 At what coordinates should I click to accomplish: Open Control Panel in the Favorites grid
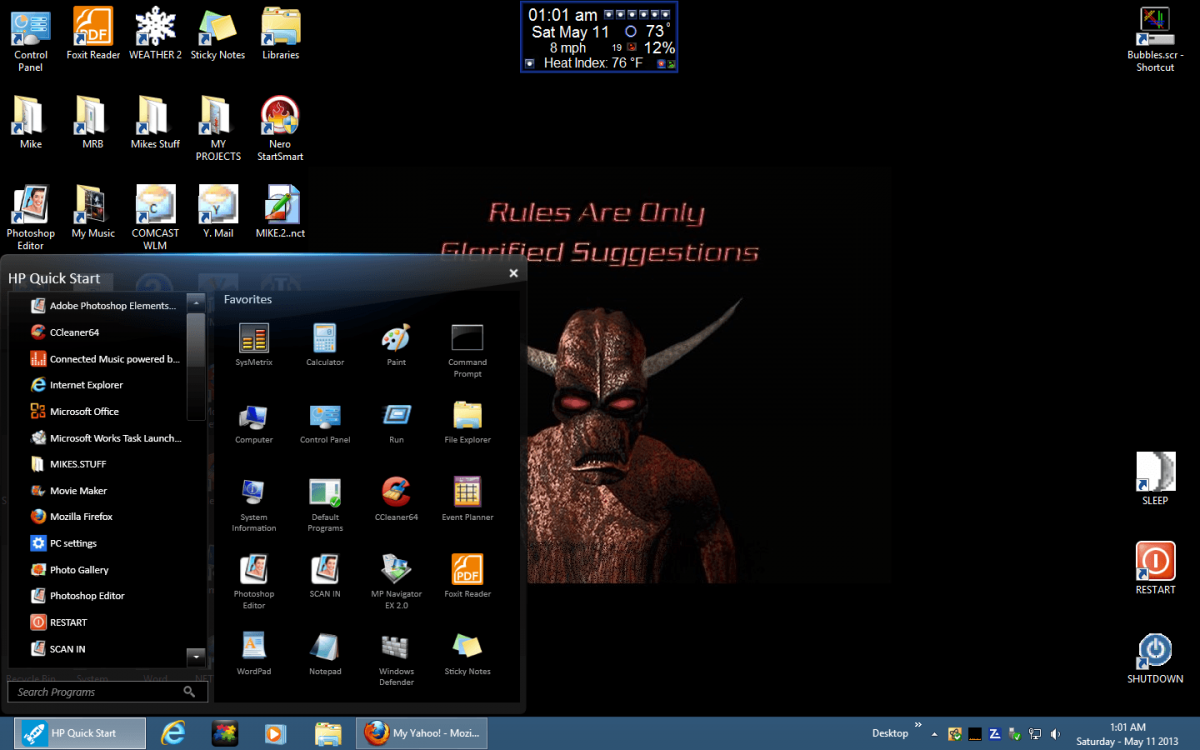coord(325,423)
